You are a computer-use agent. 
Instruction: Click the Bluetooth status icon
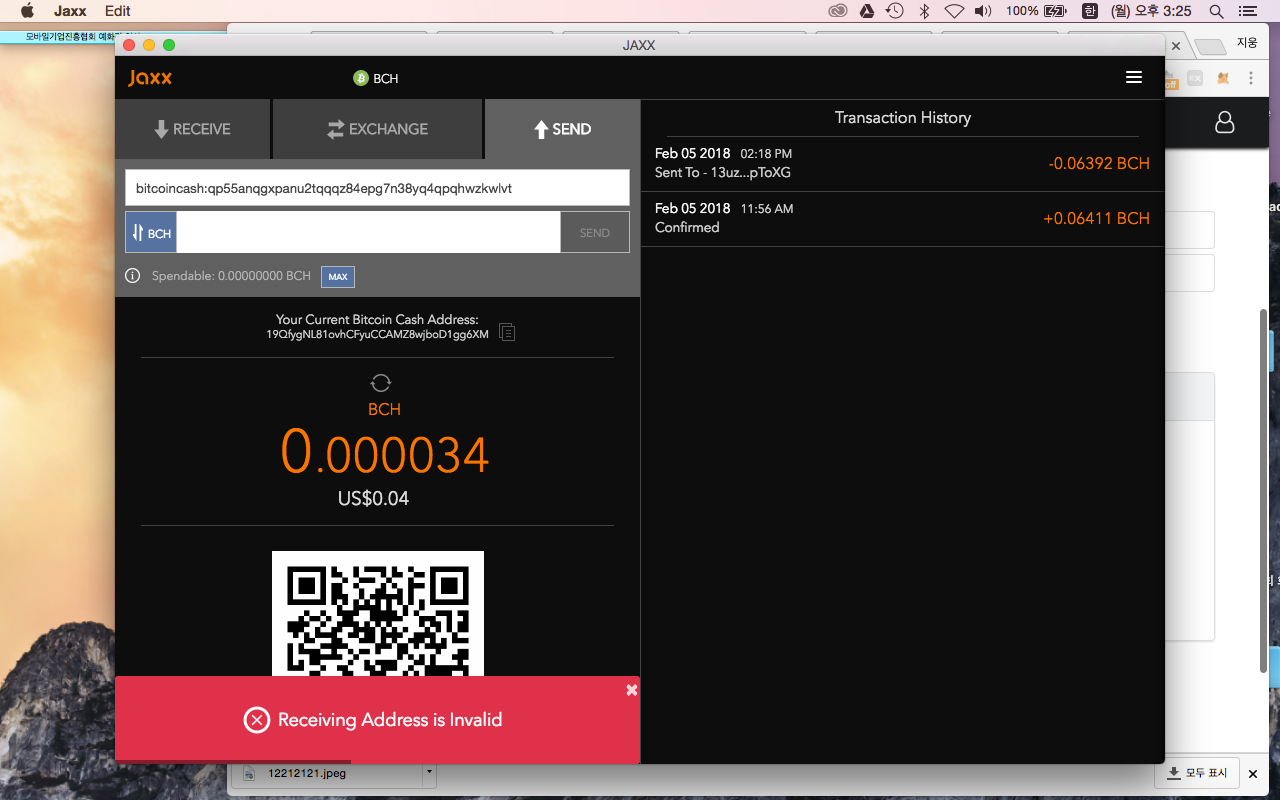pyautogui.click(x=925, y=11)
